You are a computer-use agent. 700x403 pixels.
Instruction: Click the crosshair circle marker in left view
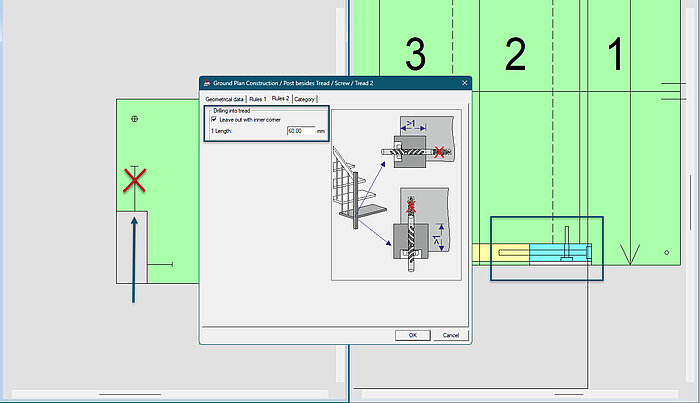[x=134, y=119]
